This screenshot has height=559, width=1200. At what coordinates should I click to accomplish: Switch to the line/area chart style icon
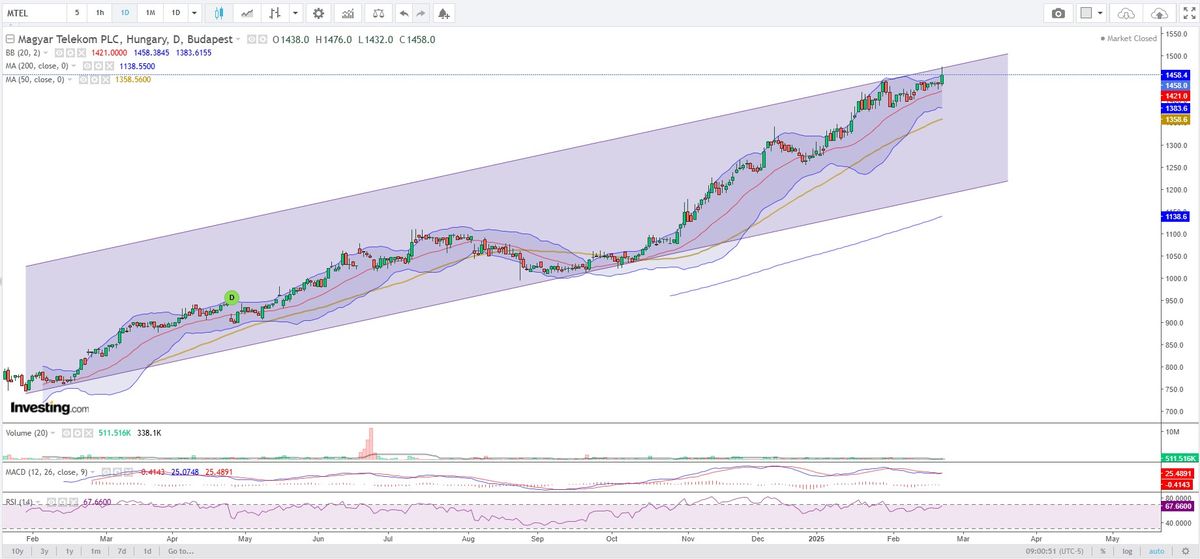pyautogui.click(x=247, y=13)
